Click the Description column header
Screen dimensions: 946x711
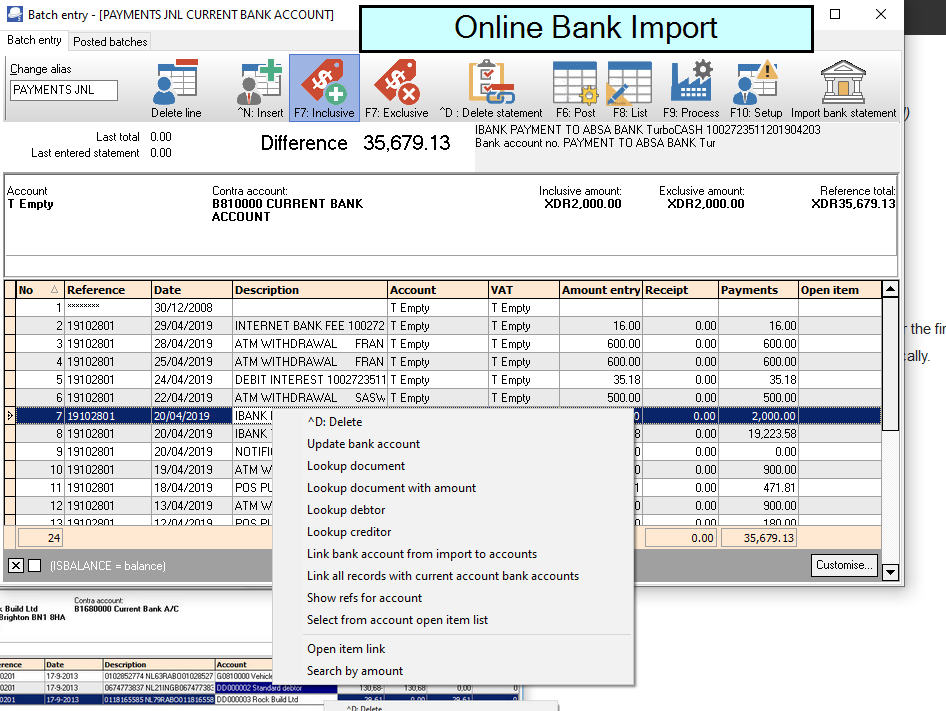pos(310,290)
